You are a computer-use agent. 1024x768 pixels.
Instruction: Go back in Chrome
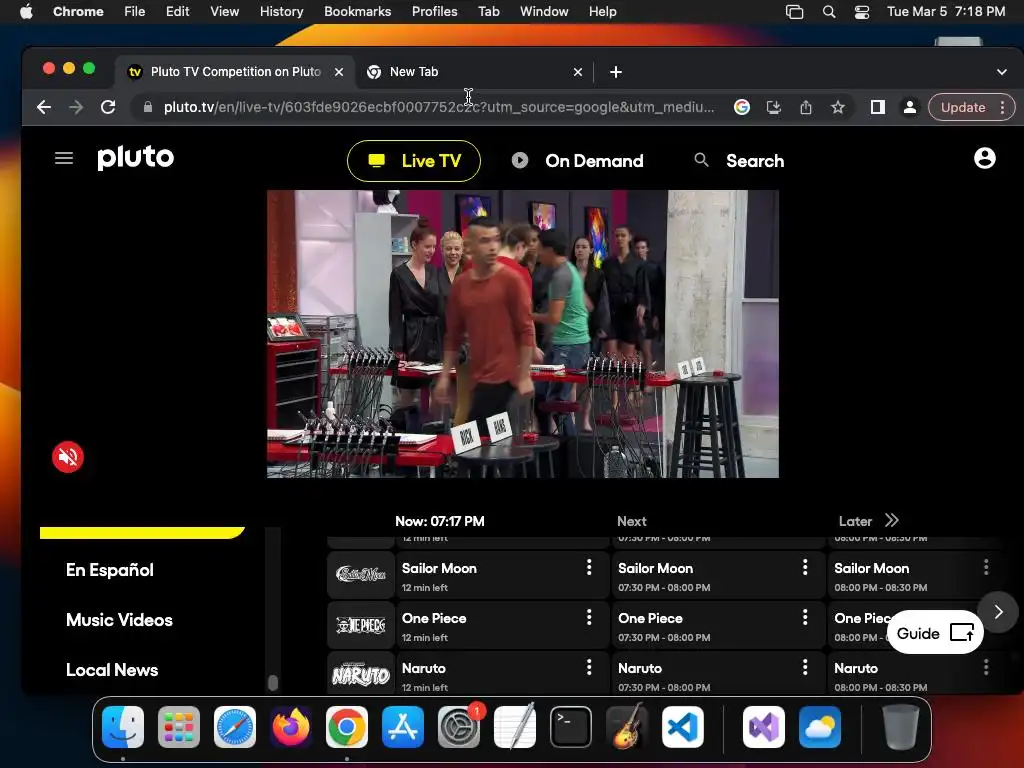[44, 107]
